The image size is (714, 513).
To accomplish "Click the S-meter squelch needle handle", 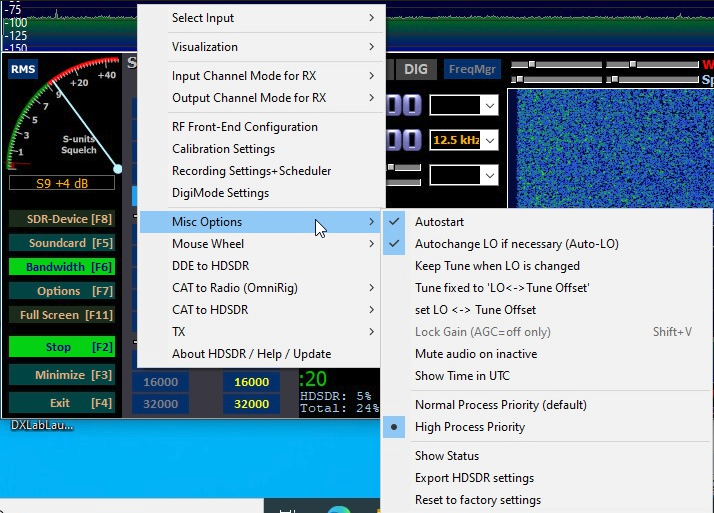I will point(117,169).
